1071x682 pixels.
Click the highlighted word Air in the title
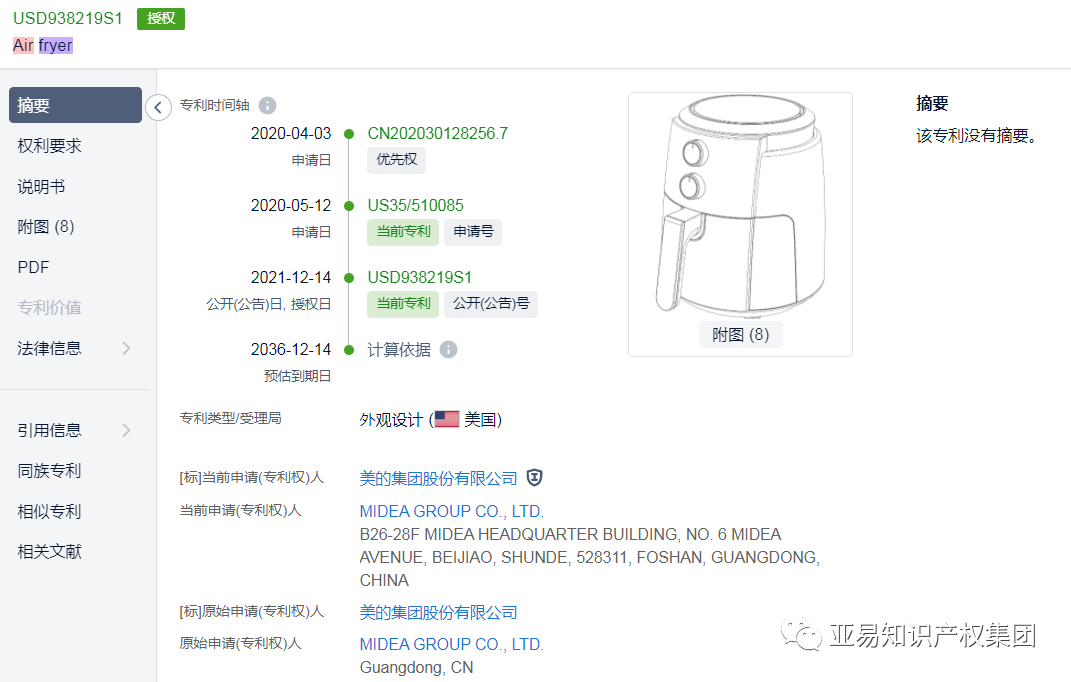pos(23,46)
